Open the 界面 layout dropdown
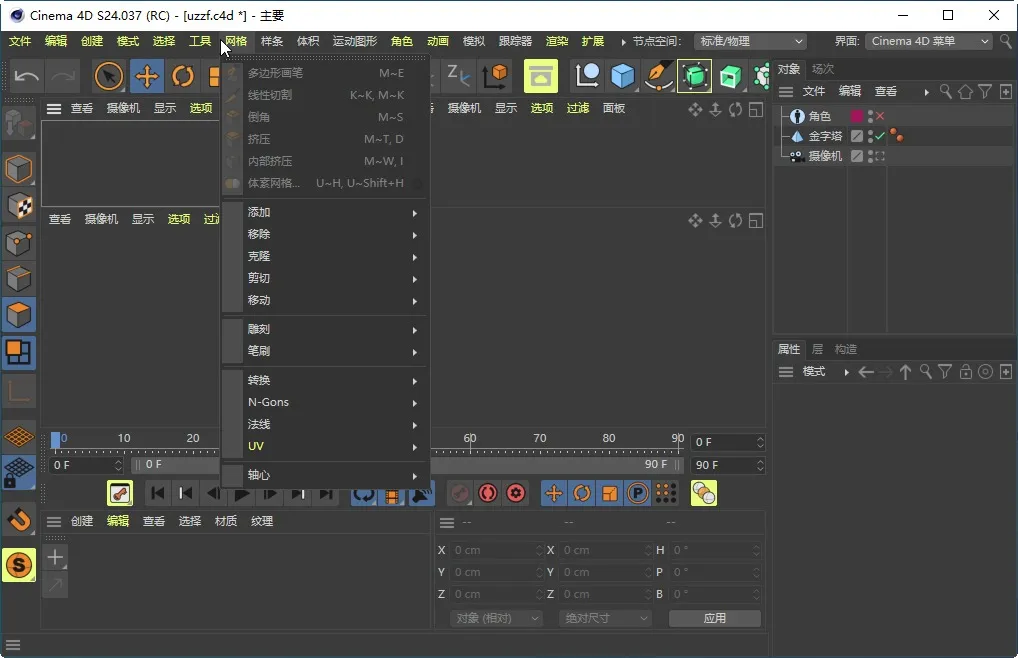Viewport: 1018px width, 658px height. point(928,41)
